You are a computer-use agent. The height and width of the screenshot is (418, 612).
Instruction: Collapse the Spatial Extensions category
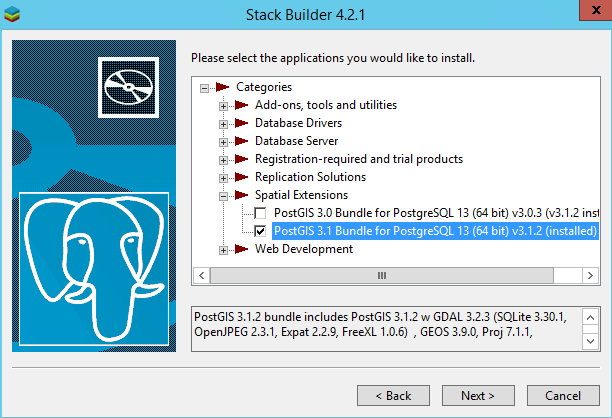(x=223, y=196)
